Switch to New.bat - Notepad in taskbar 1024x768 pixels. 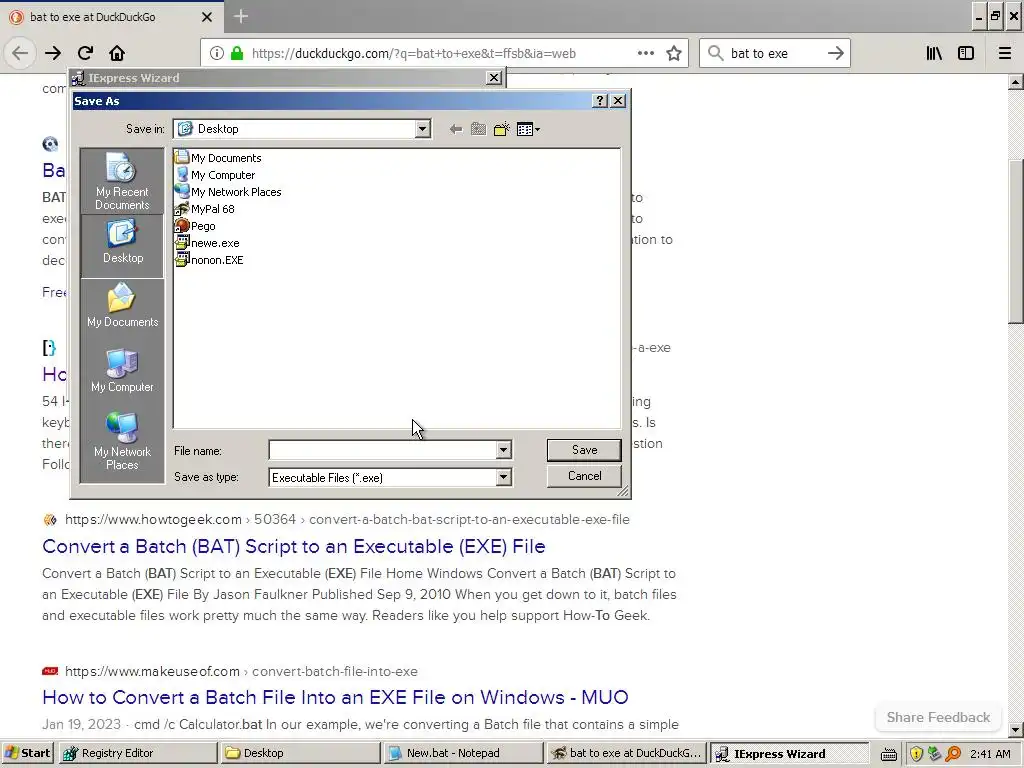(x=463, y=753)
